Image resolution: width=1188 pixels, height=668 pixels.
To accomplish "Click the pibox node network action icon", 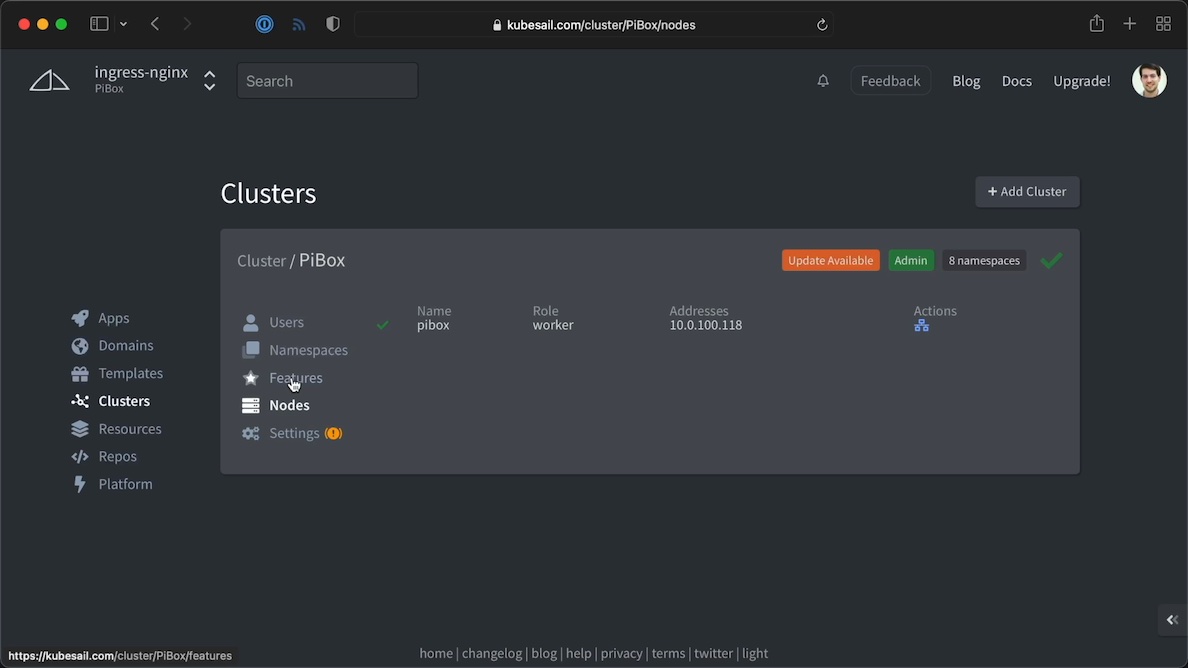I will tap(921, 326).
